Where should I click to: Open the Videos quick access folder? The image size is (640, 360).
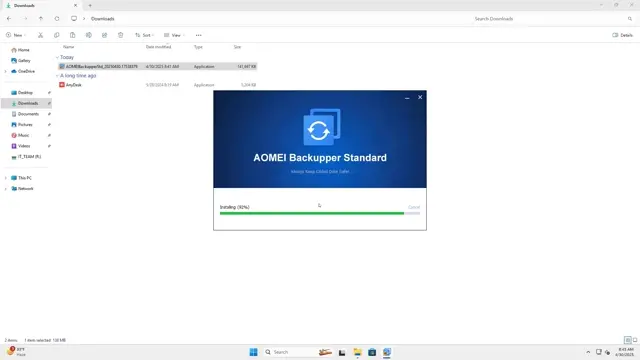pos(24,146)
